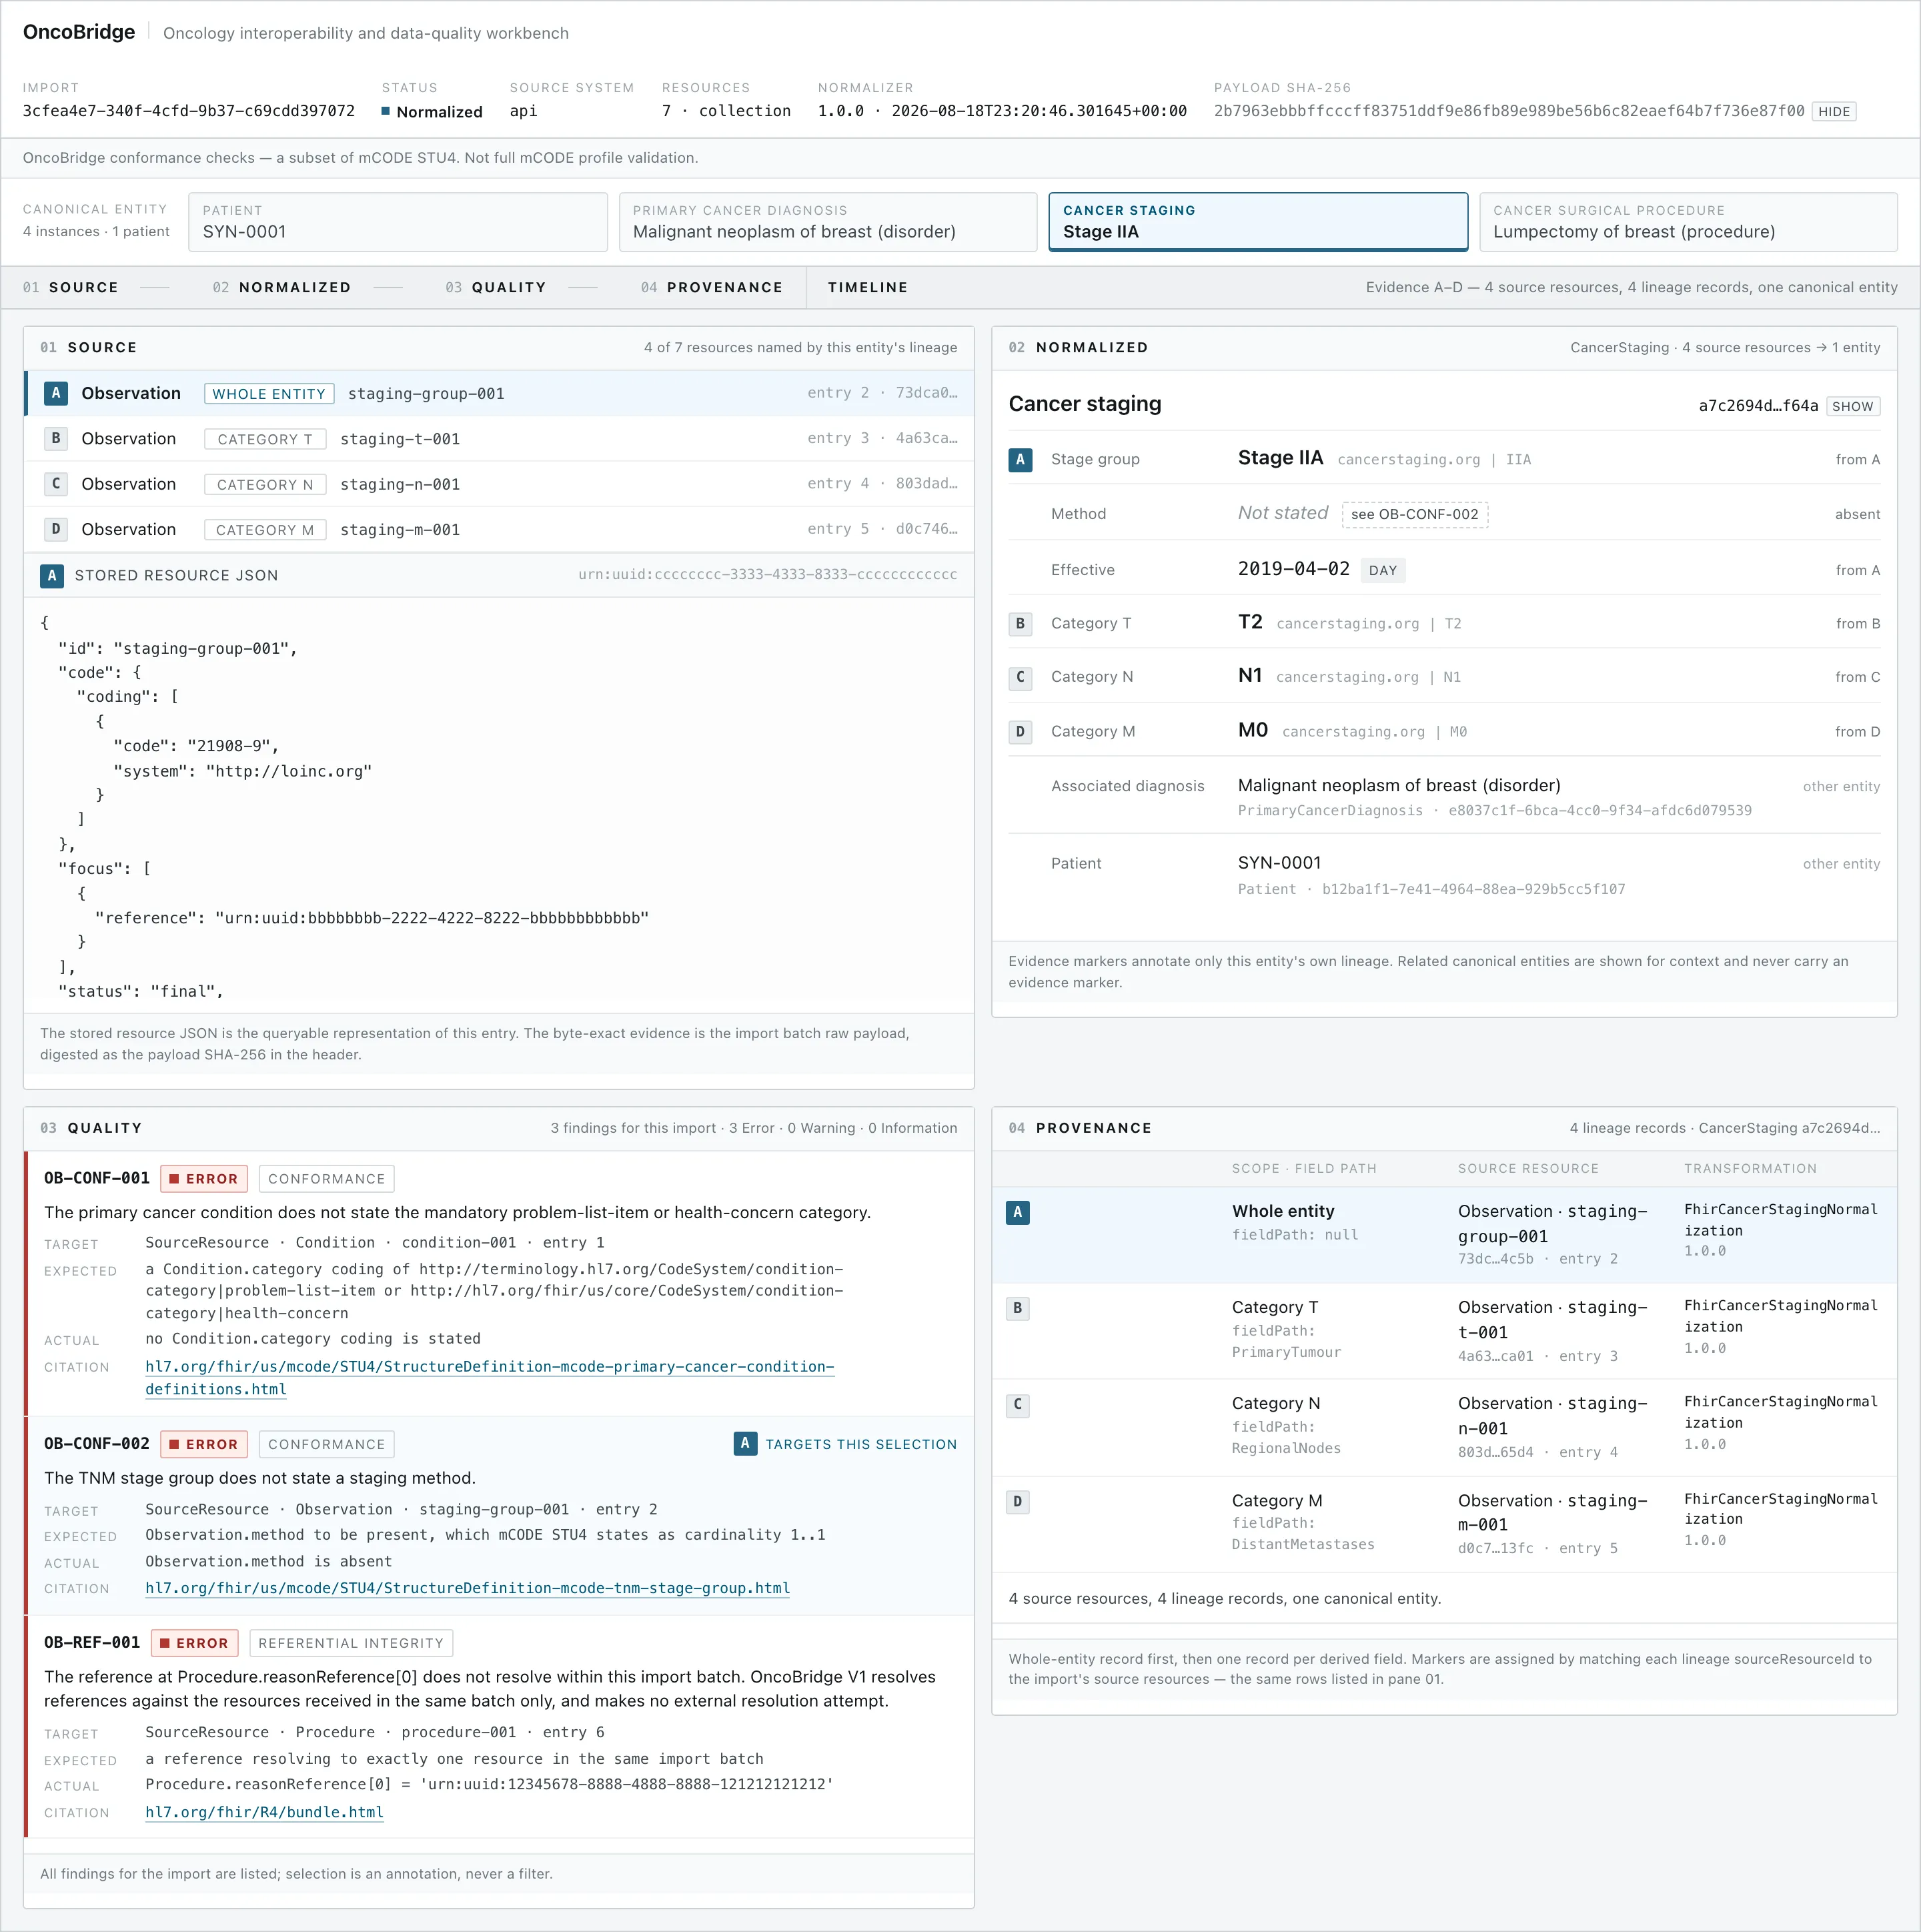This screenshot has height=1932, width=1921.
Task: Click the fieldPath: DistantMetastases text
Action: click(x=1303, y=1533)
